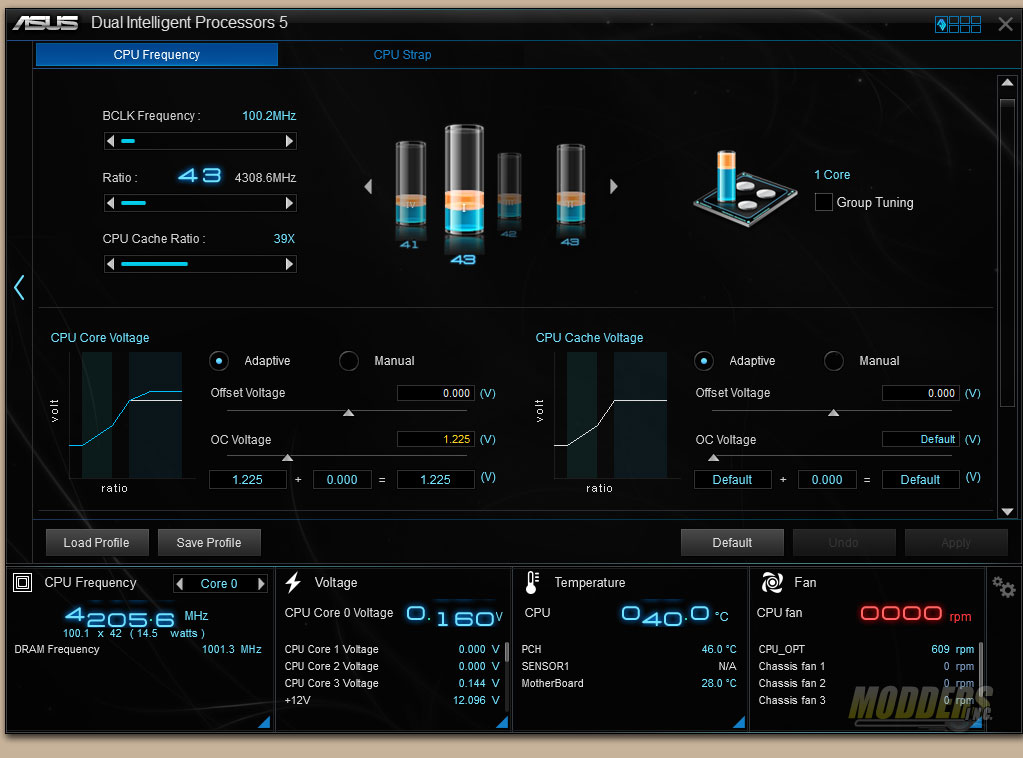Image resolution: width=1023 pixels, height=758 pixels.
Task: Click the BCLK Frequency slider bar
Action: (x=200, y=141)
